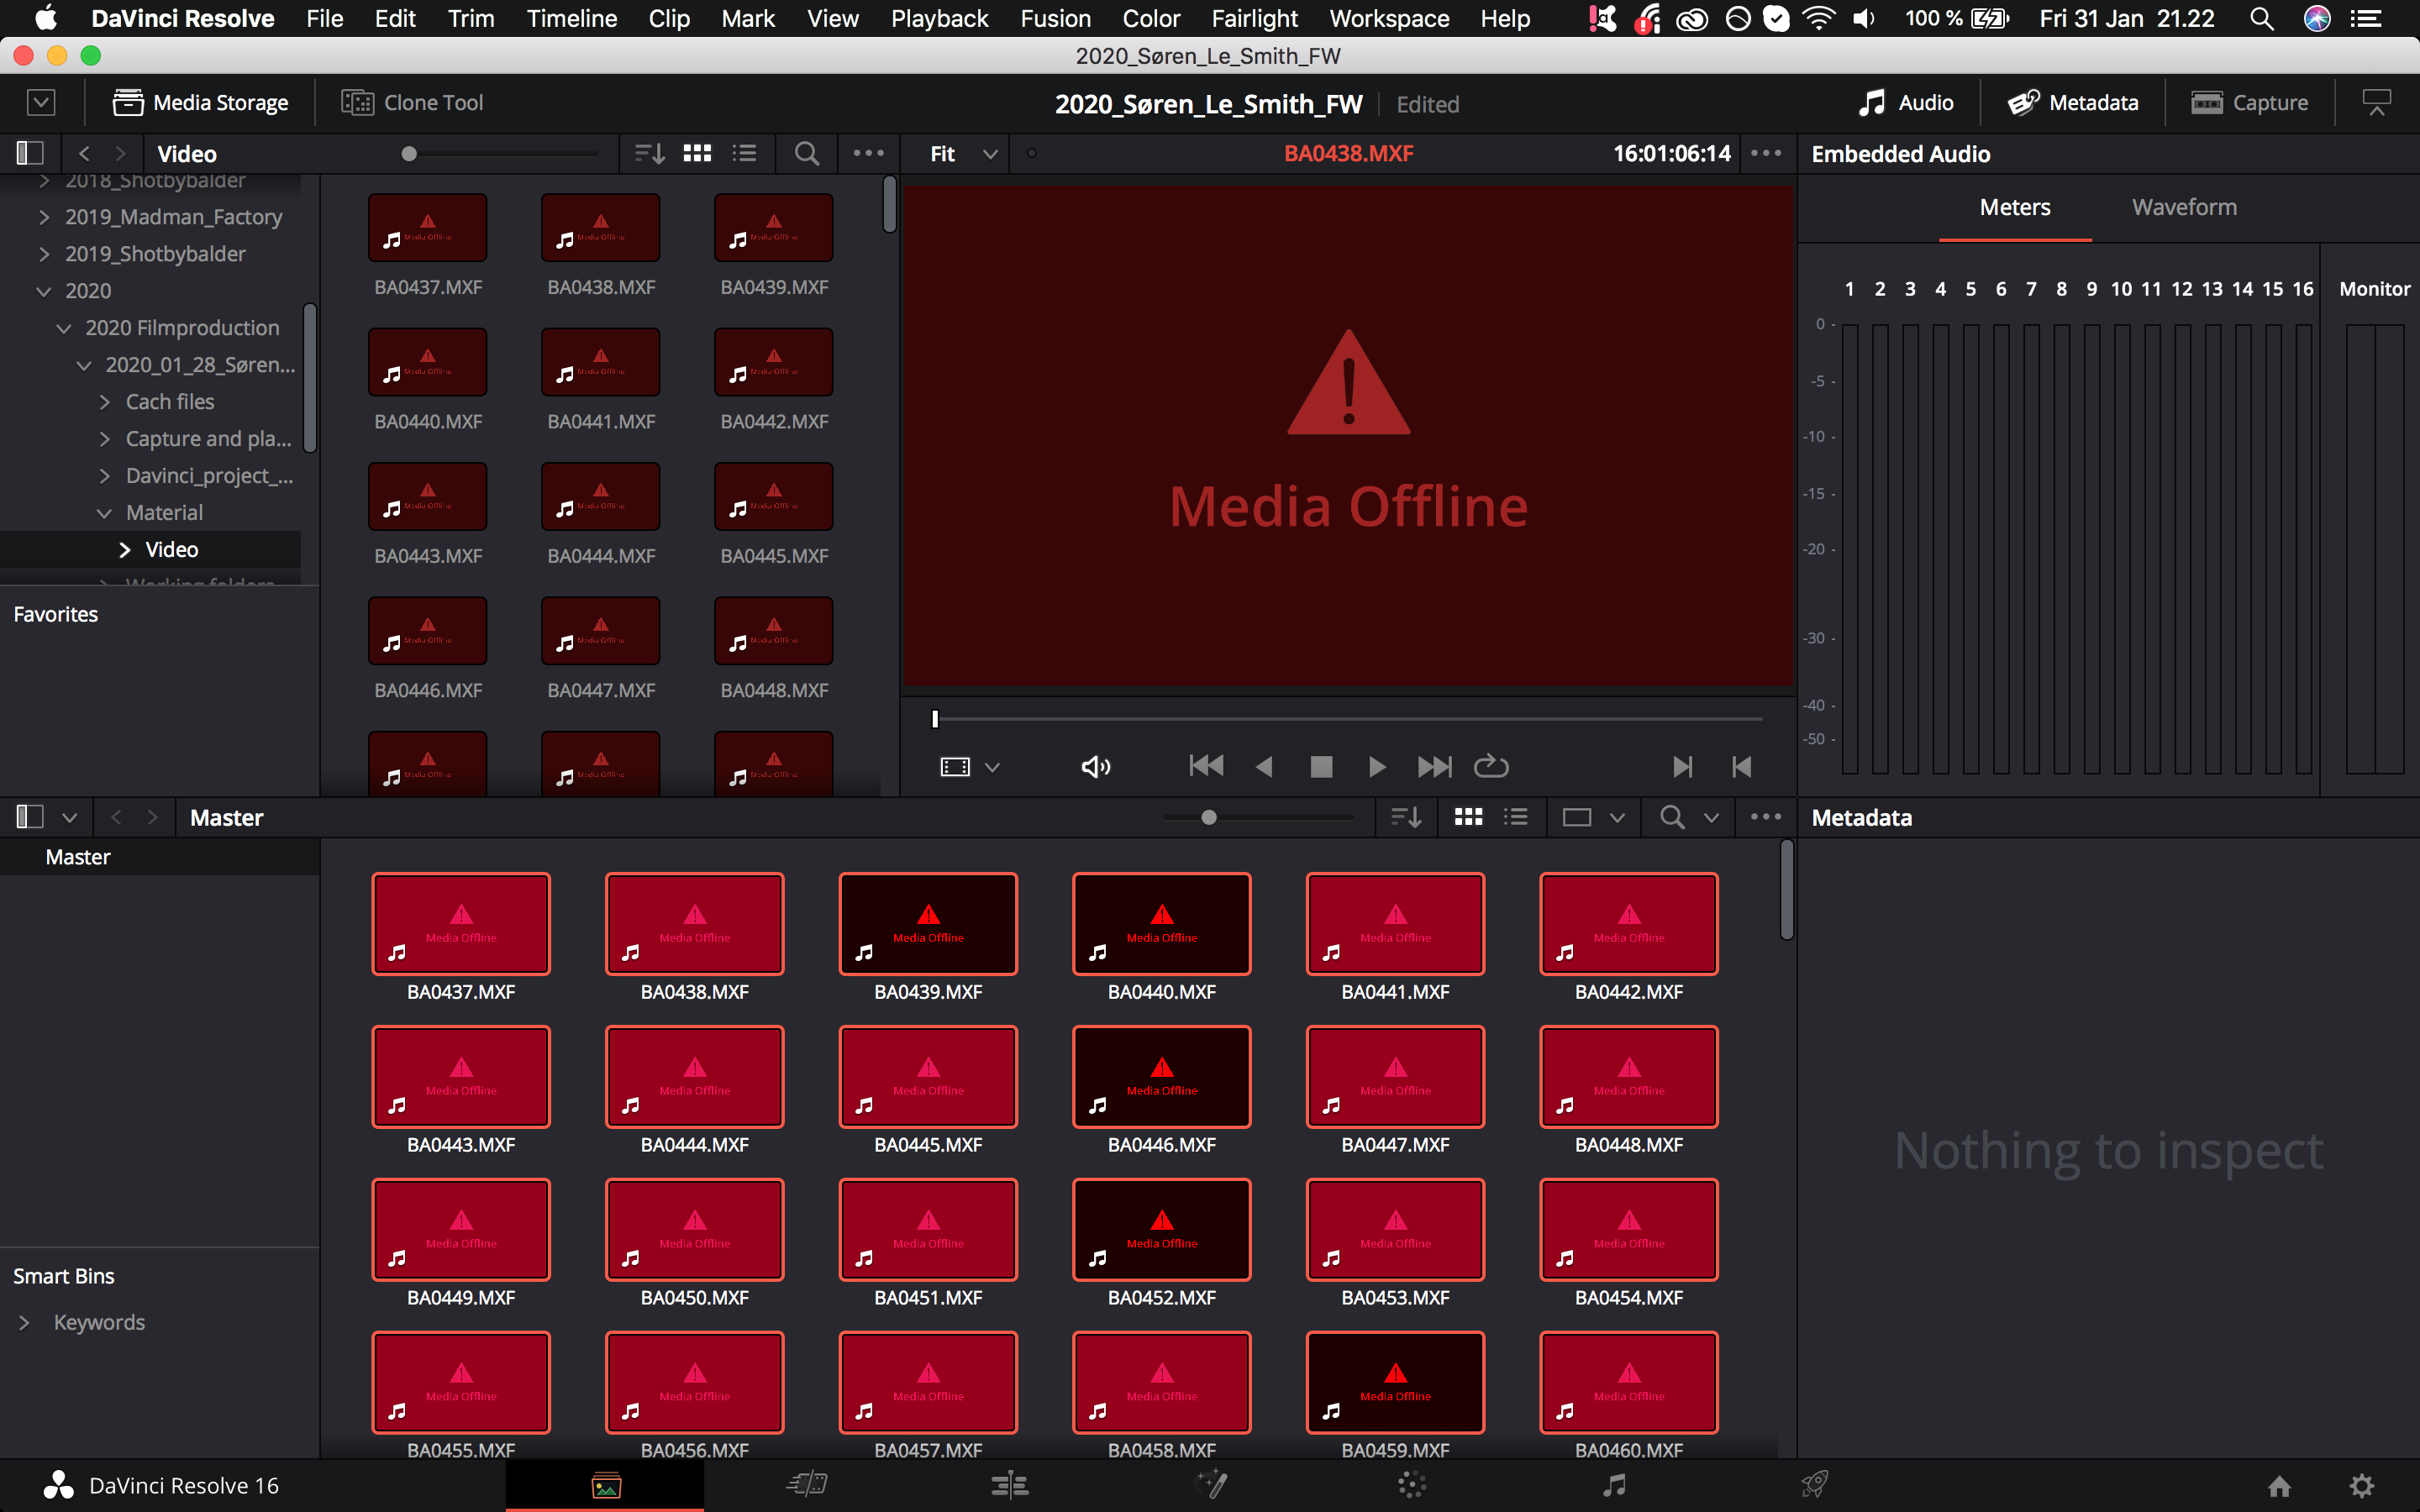The height and width of the screenshot is (1512, 2420).
Task: Click the media pool search icon
Action: click(x=1671, y=818)
